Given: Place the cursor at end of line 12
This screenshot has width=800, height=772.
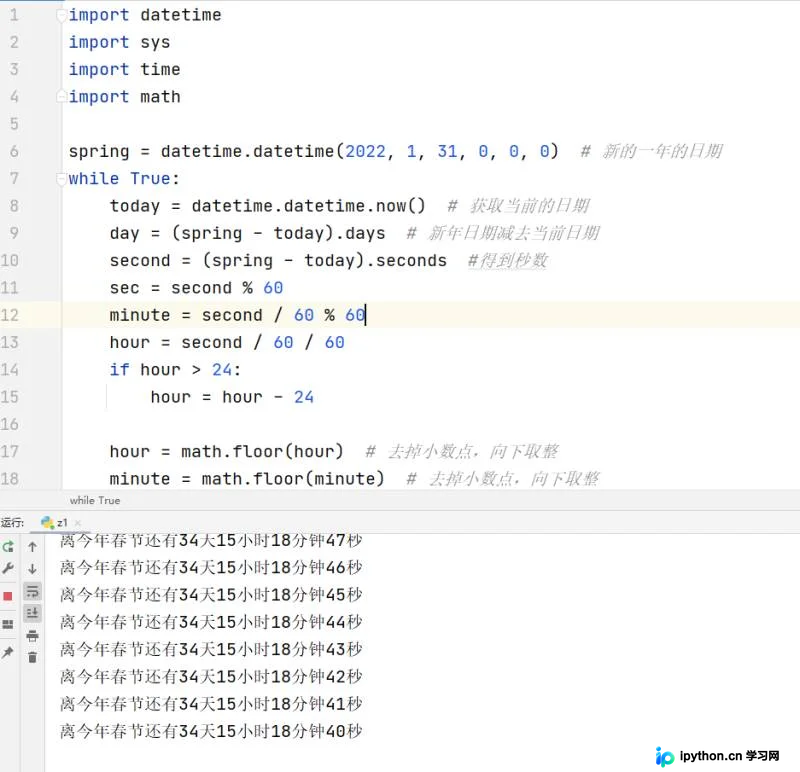Looking at the screenshot, I should 366,315.
